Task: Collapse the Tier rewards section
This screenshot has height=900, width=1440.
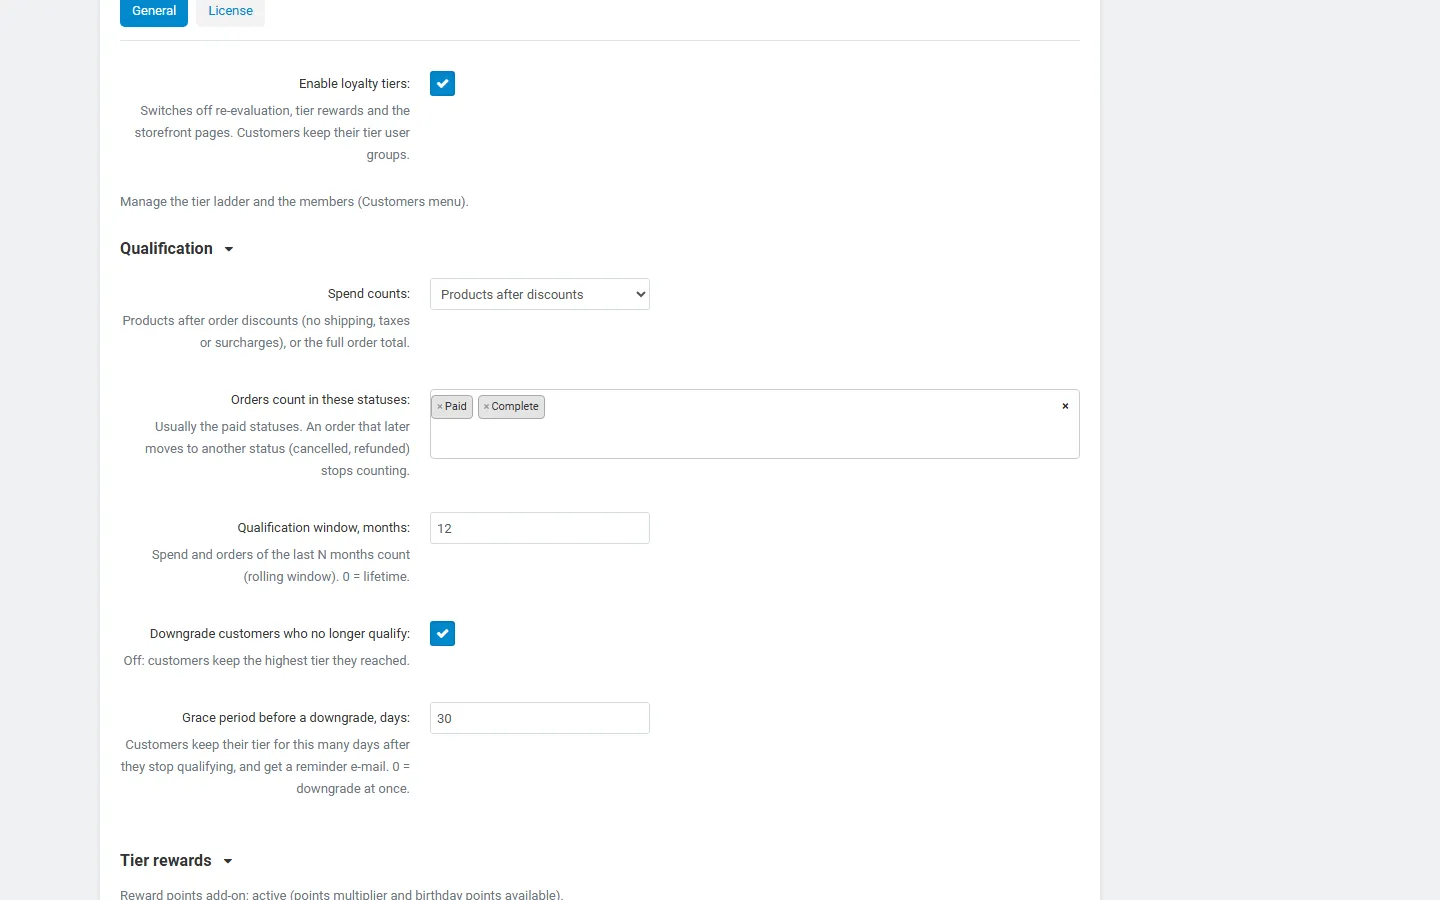Action: point(176,861)
